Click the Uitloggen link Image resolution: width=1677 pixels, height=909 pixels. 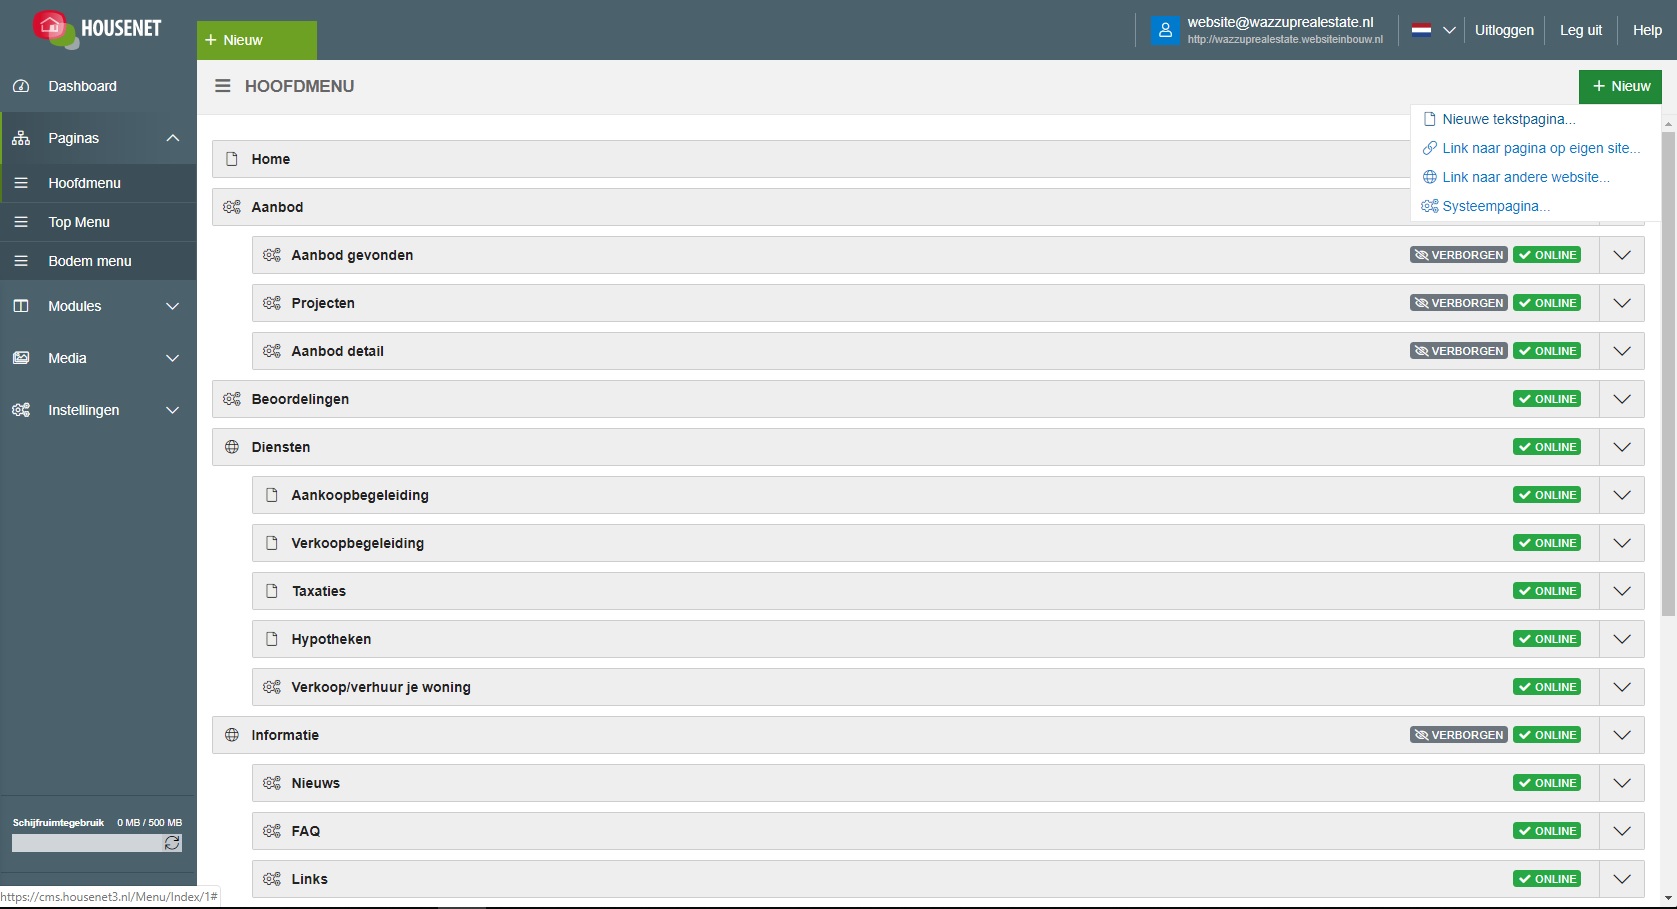pyautogui.click(x=1504, y=30)
